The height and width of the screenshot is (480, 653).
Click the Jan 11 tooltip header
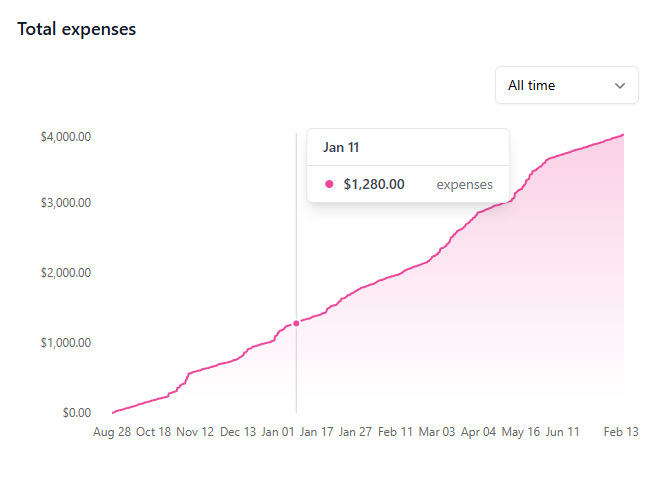tap(341, 147)
